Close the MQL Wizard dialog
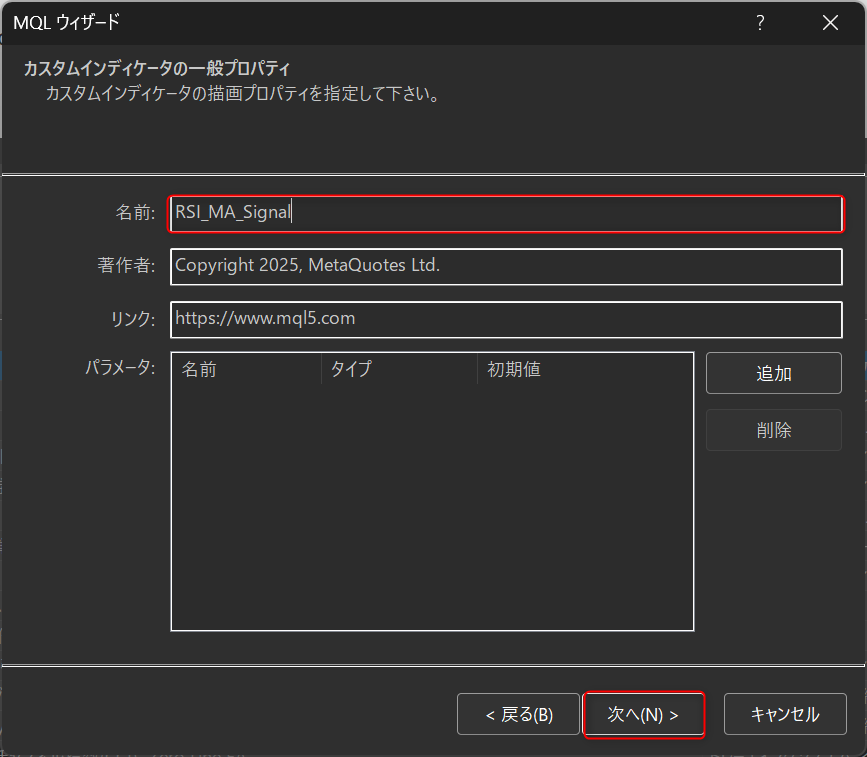867x757 pixels. pos(829,23)
